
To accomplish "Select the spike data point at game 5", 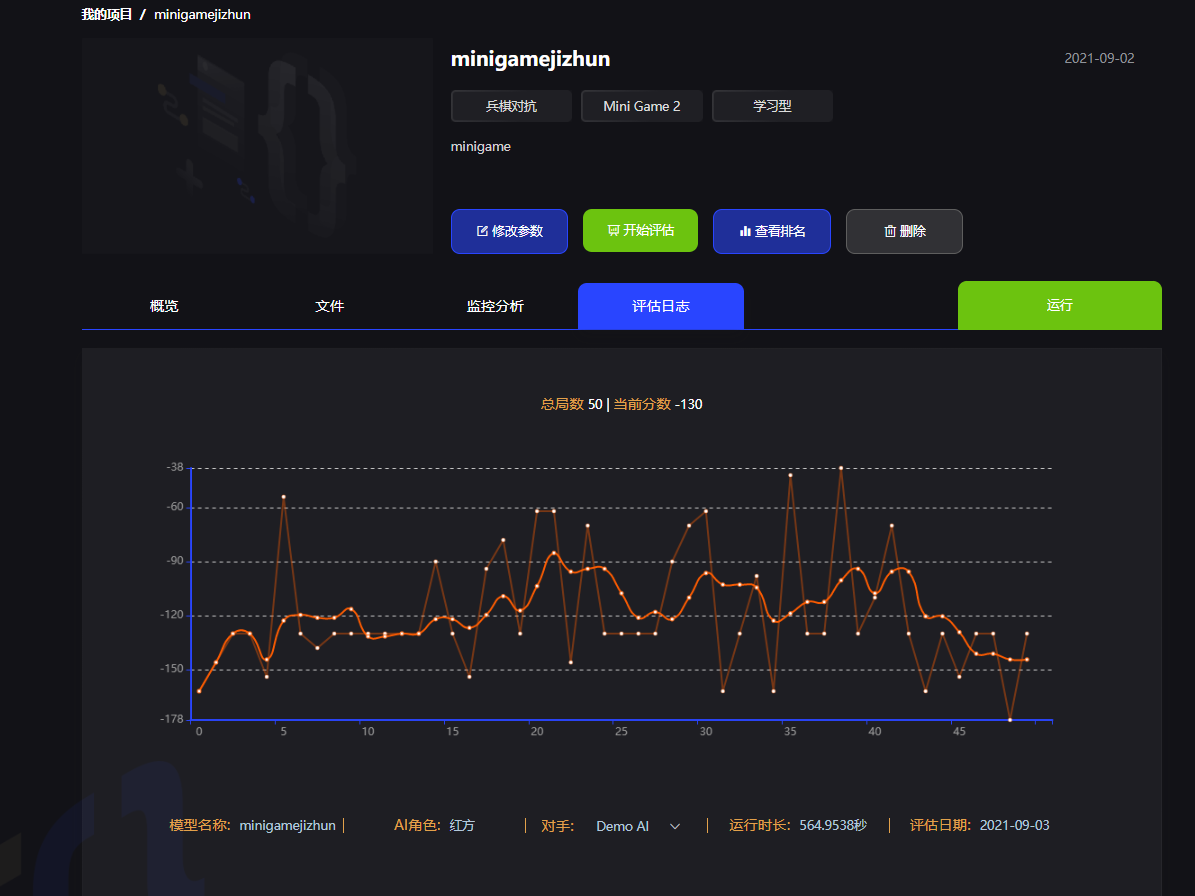I will 284,497.
